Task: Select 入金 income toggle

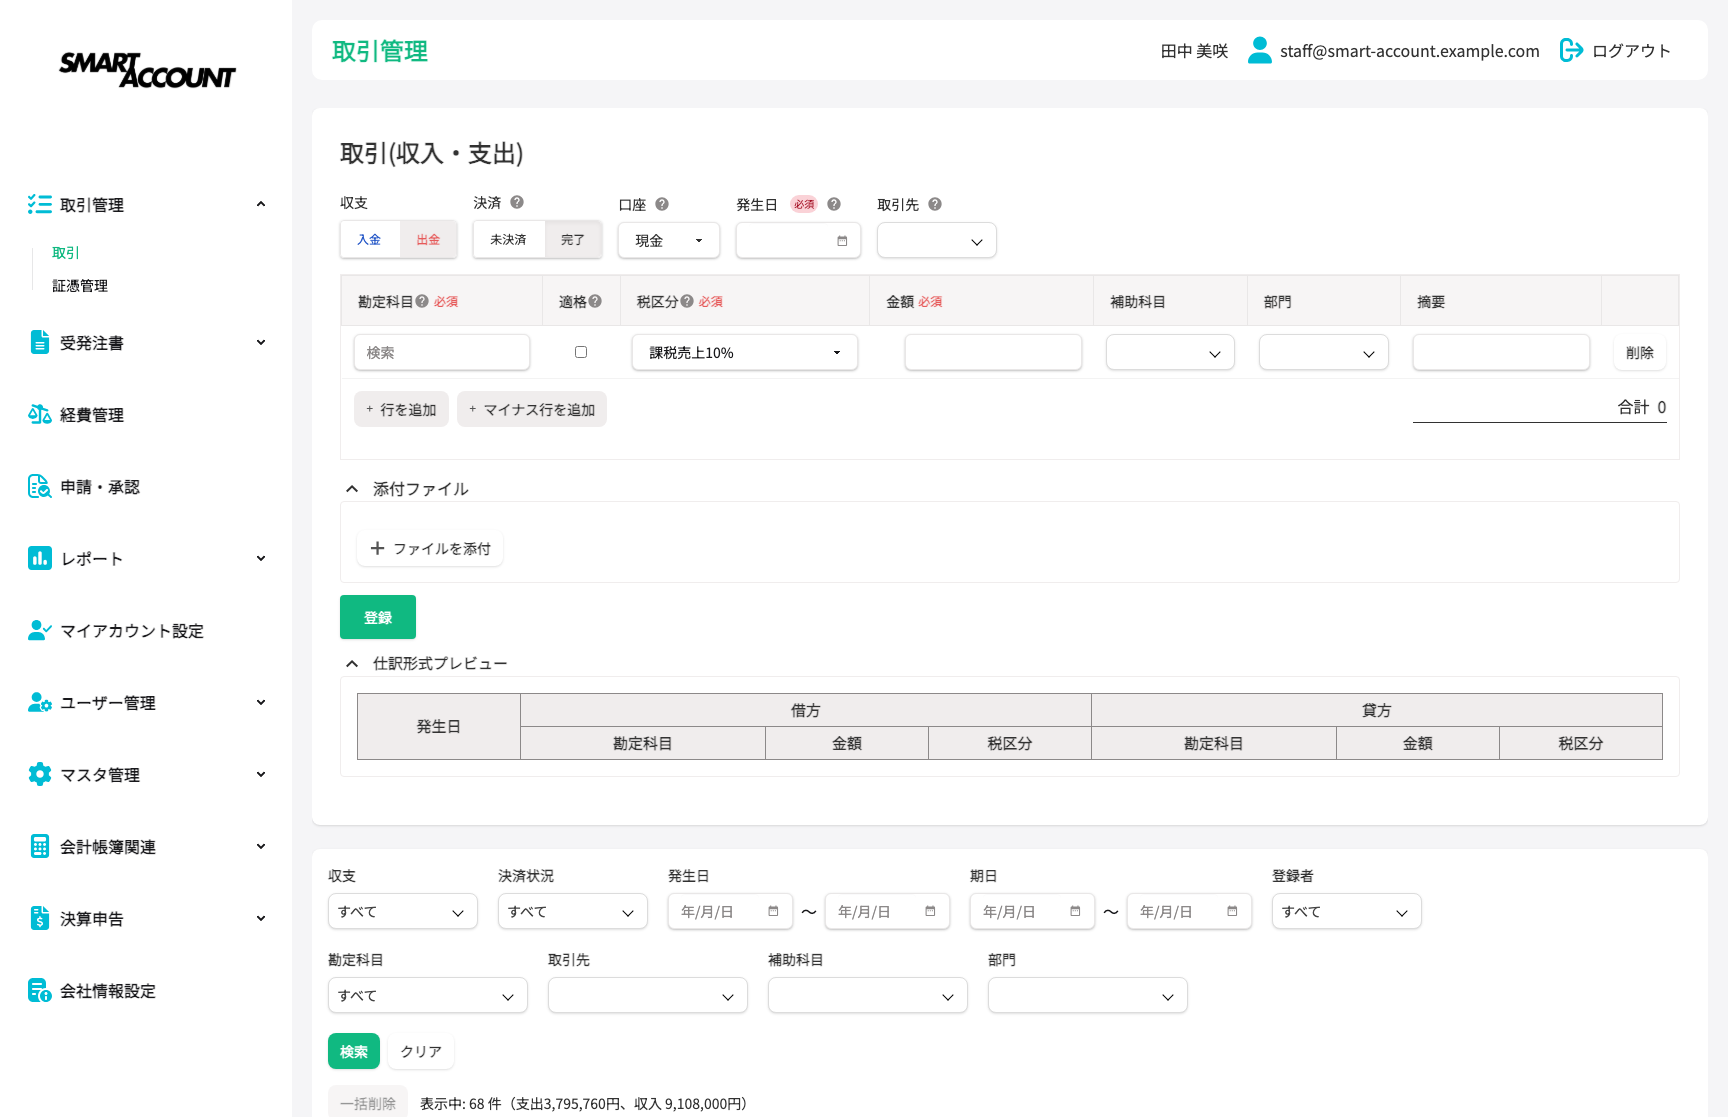Action: (370, 240)
